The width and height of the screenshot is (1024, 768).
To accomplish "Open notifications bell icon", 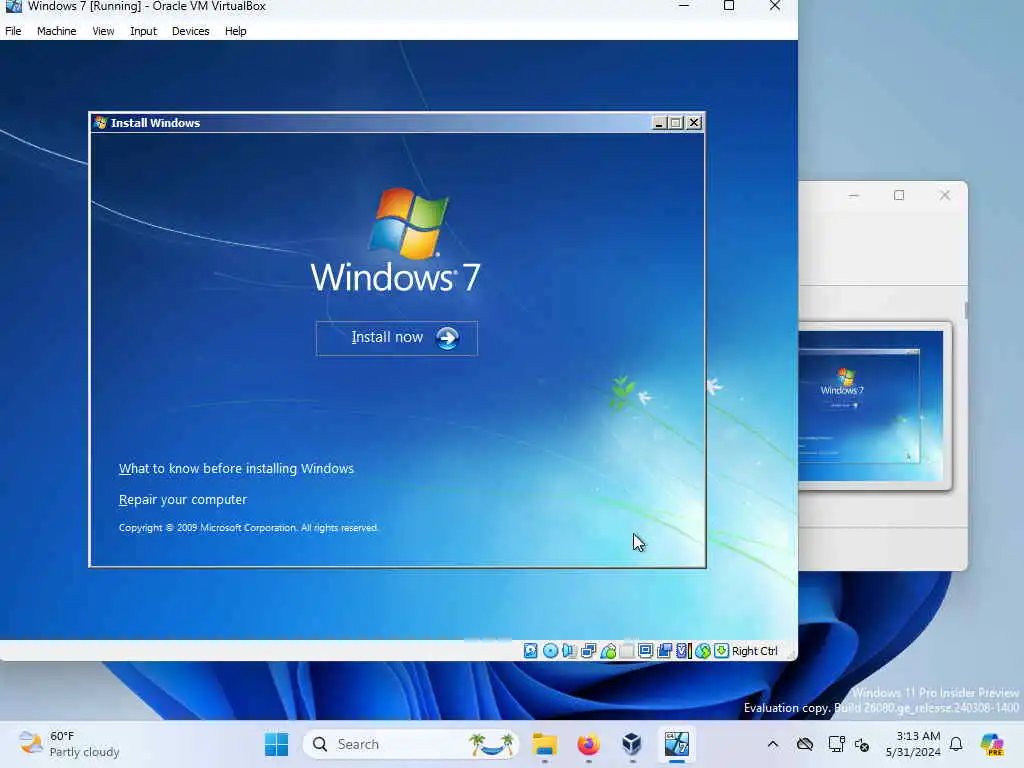I will point(956,744).
